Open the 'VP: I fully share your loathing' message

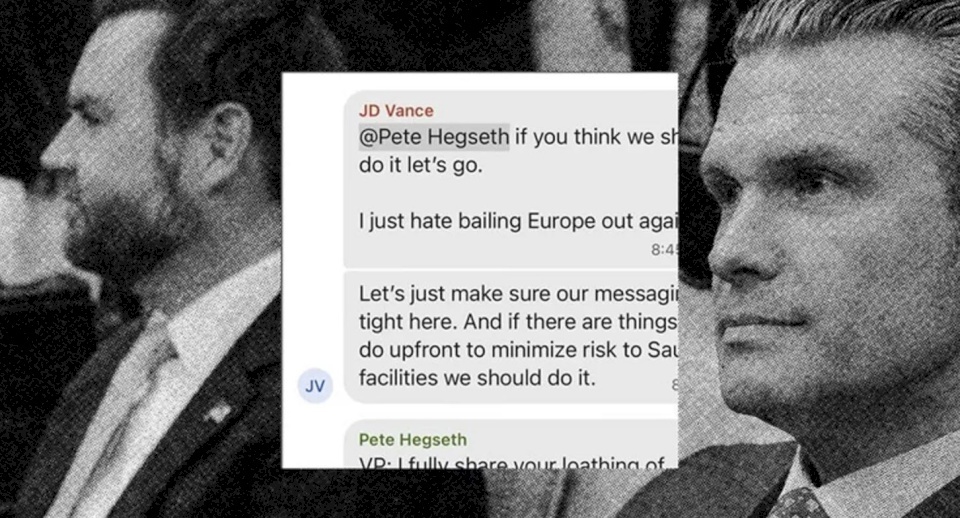(x=512, y=464)
